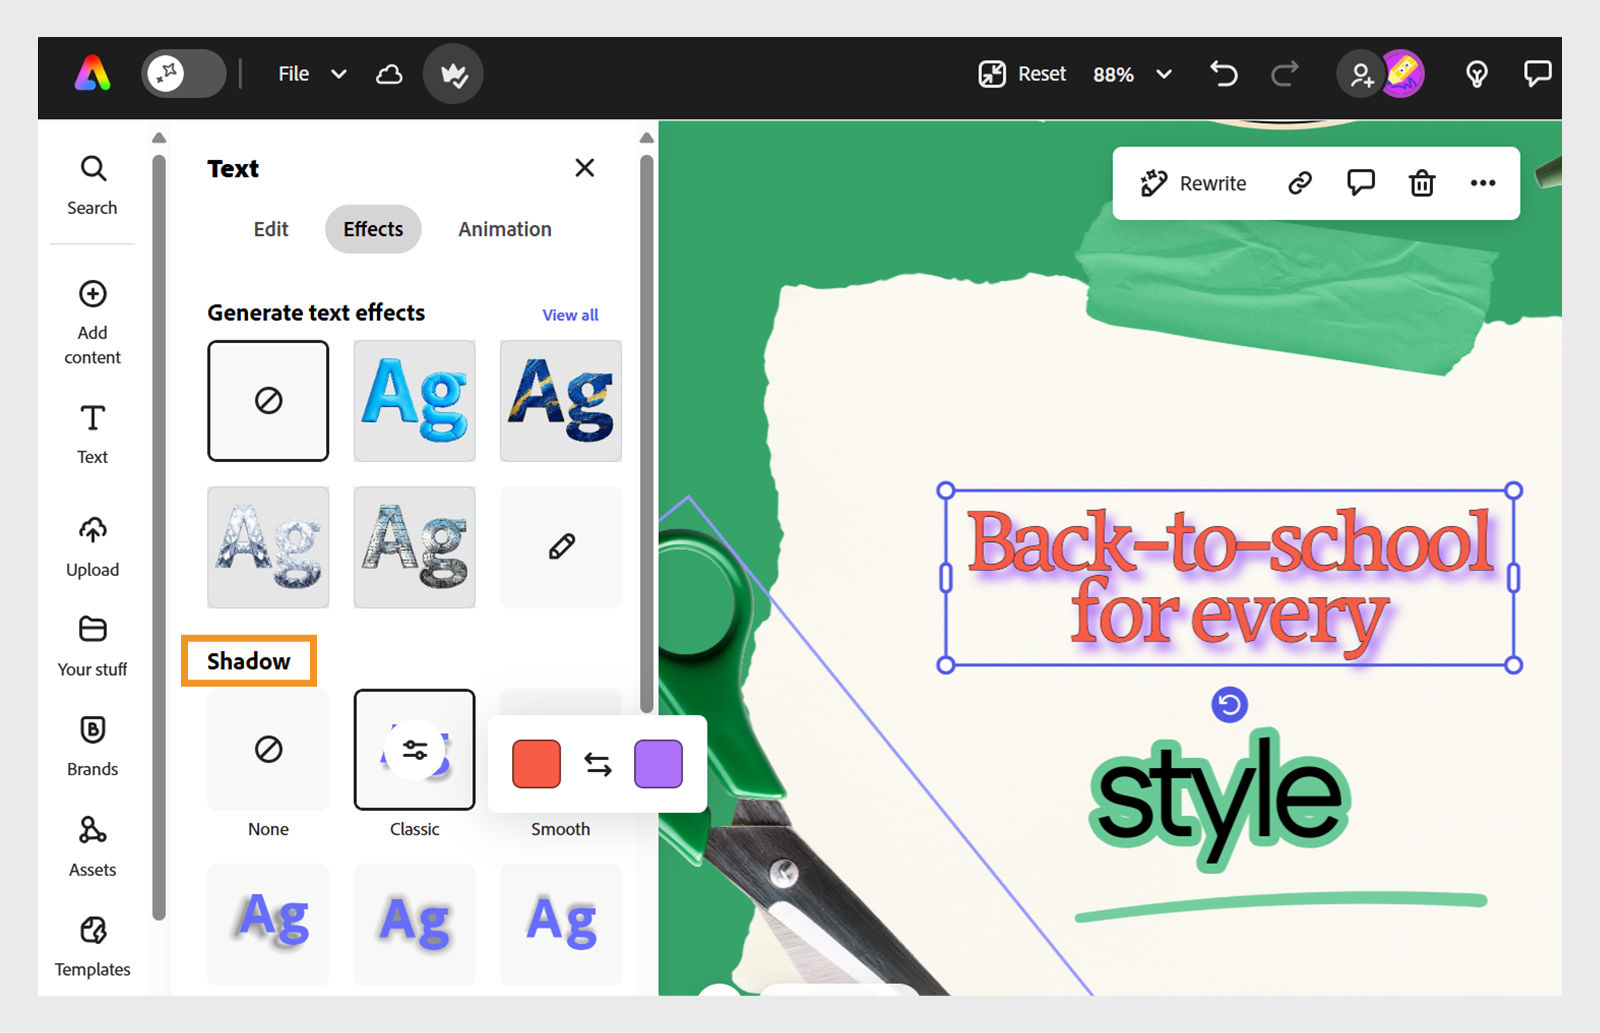Viewport: 1600px width, 1033px height.
Task: Open the Upload panel
Action: click(91, 546)
